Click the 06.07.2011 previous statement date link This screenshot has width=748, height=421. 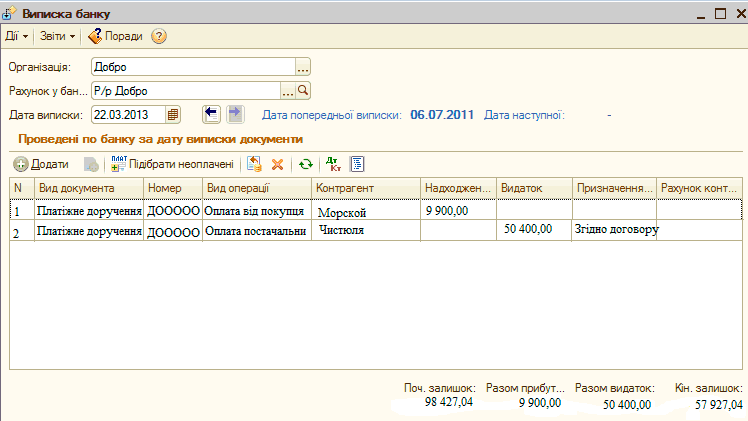click(x=441, y=114)
